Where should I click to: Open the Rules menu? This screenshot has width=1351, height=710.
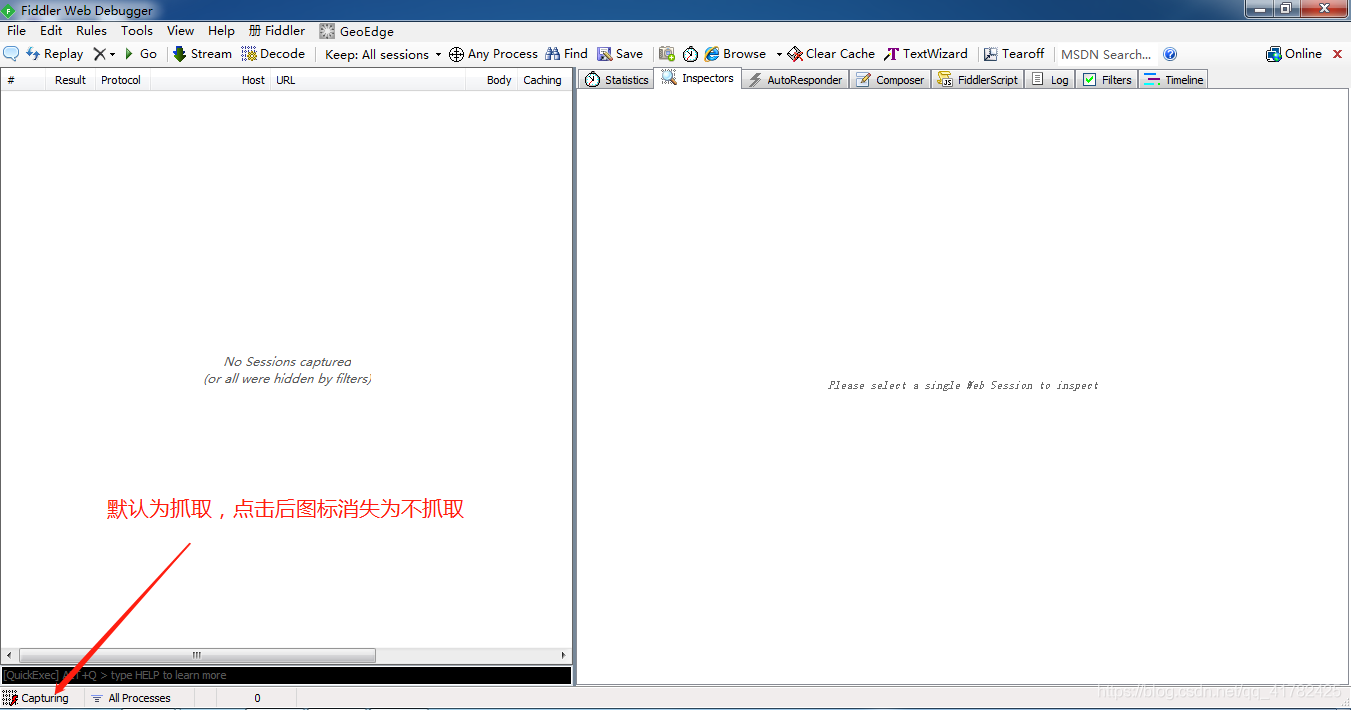point(91,31)
